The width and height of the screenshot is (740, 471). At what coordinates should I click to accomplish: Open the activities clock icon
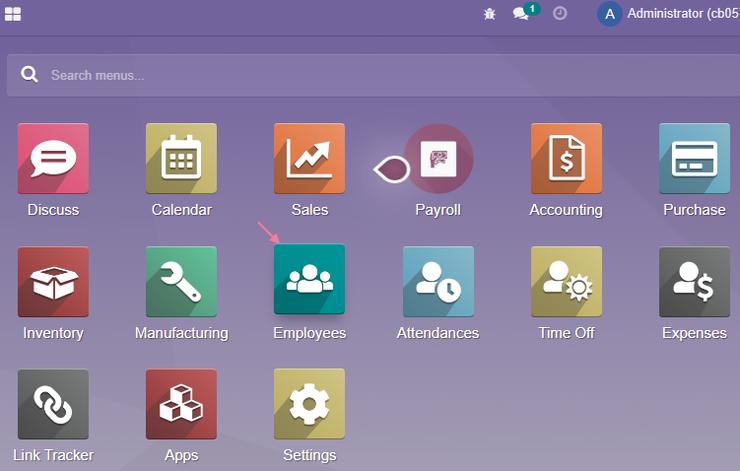[560, 13]
